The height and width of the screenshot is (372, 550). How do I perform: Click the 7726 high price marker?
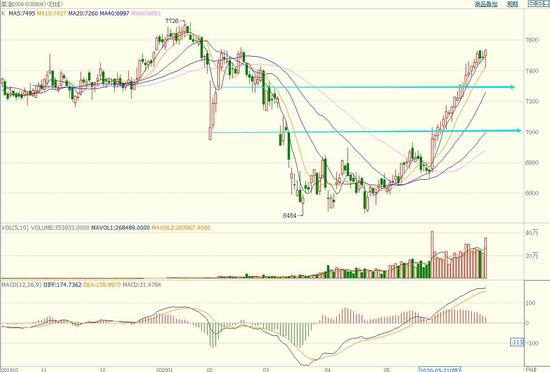(172, 21)
